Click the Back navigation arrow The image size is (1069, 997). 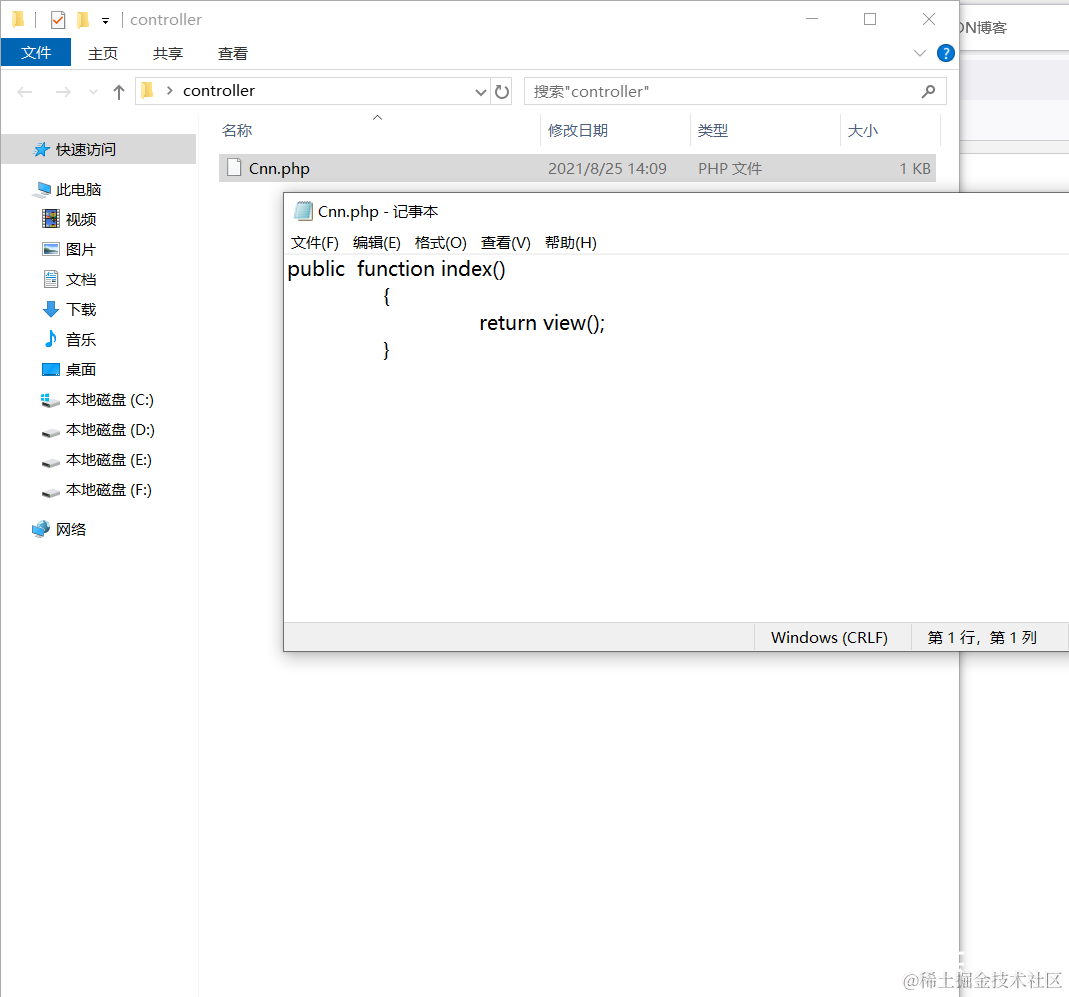[24, 91]
